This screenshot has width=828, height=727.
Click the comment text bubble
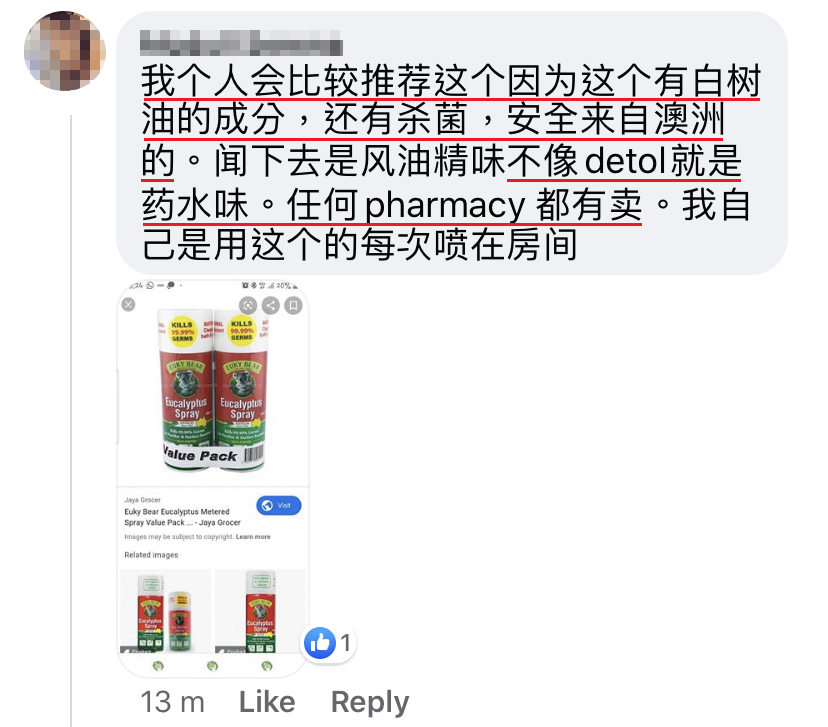coord(451,143)
